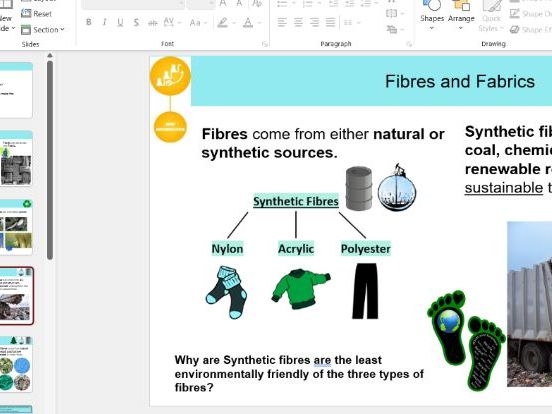
Task: Select slide thumbnail with recycling symbol
Action: [x=16, y=227]
